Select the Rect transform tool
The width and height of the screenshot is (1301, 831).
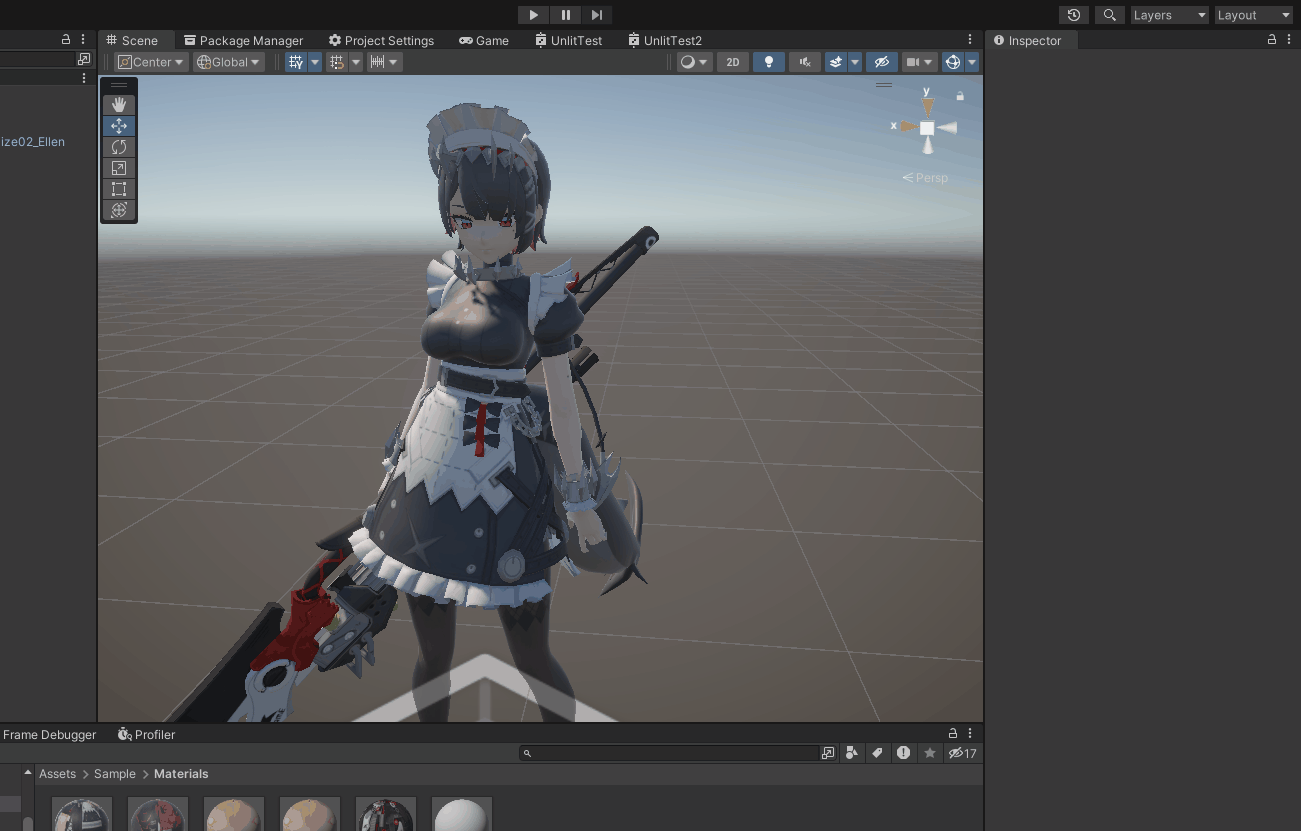(119, 189)
